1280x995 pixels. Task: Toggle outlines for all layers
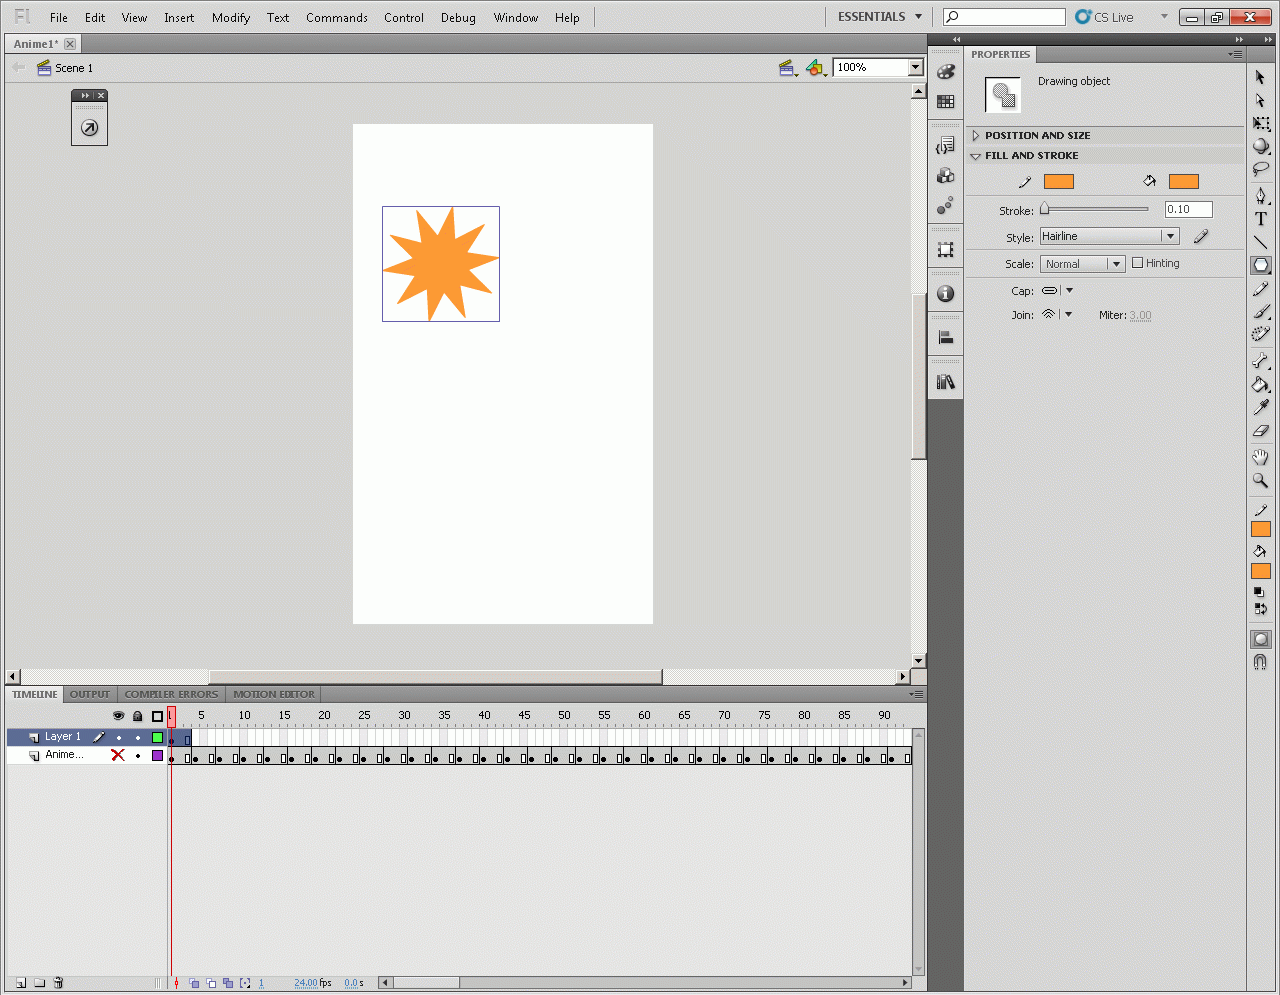157,716
